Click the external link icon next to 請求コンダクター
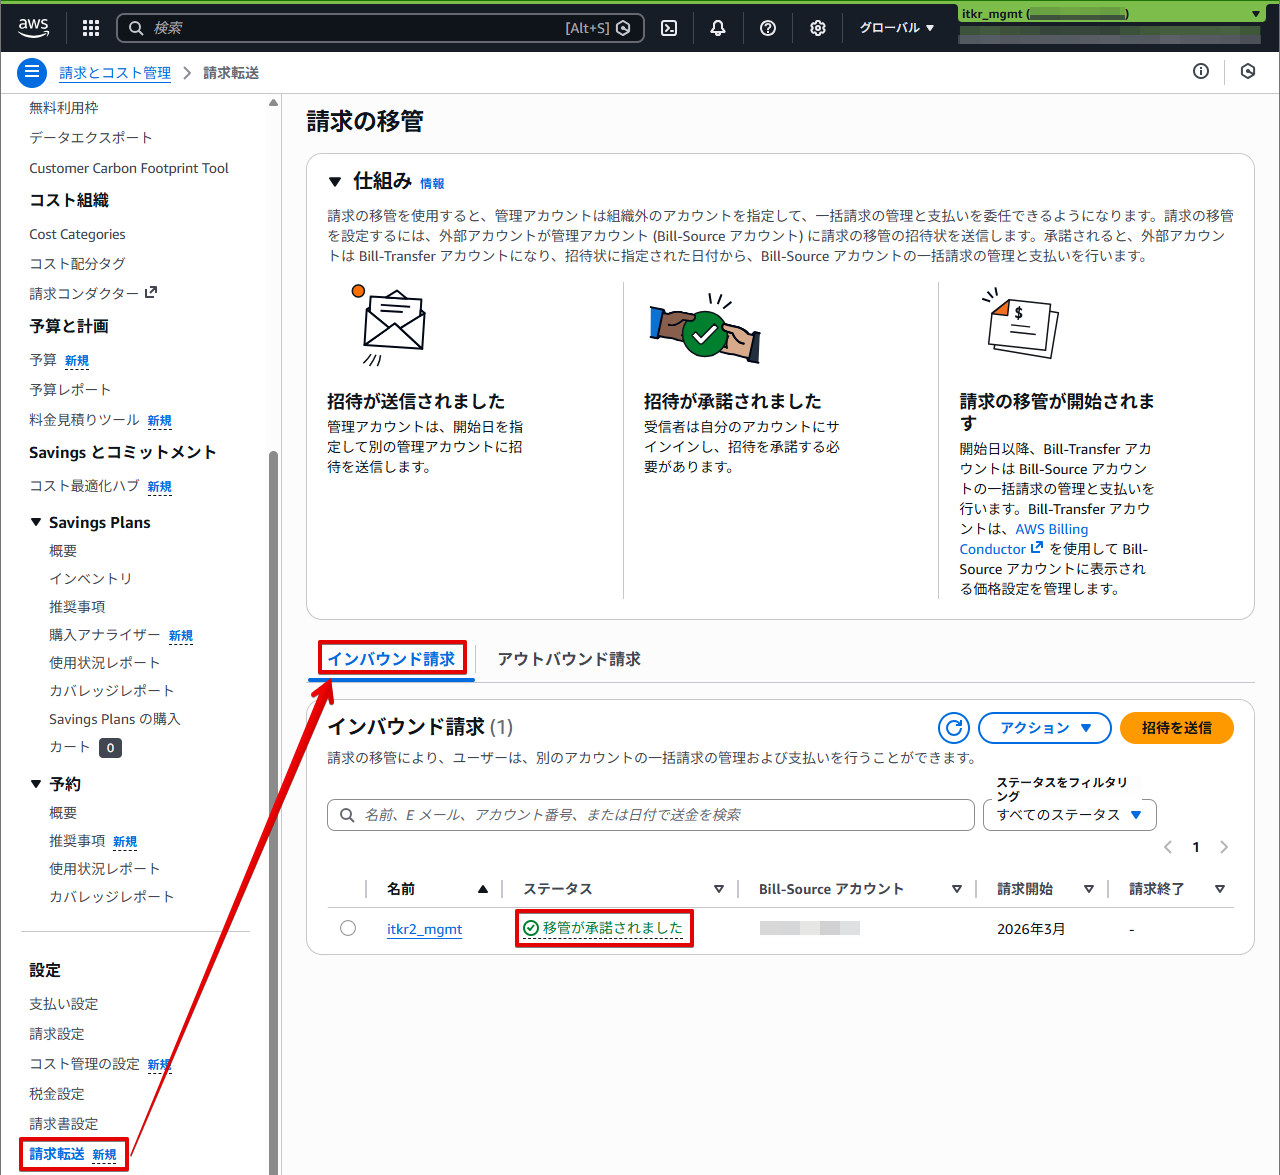The width and height of the screenshot is (1280, 1175). pyautogui.click(x=151, y=292)
